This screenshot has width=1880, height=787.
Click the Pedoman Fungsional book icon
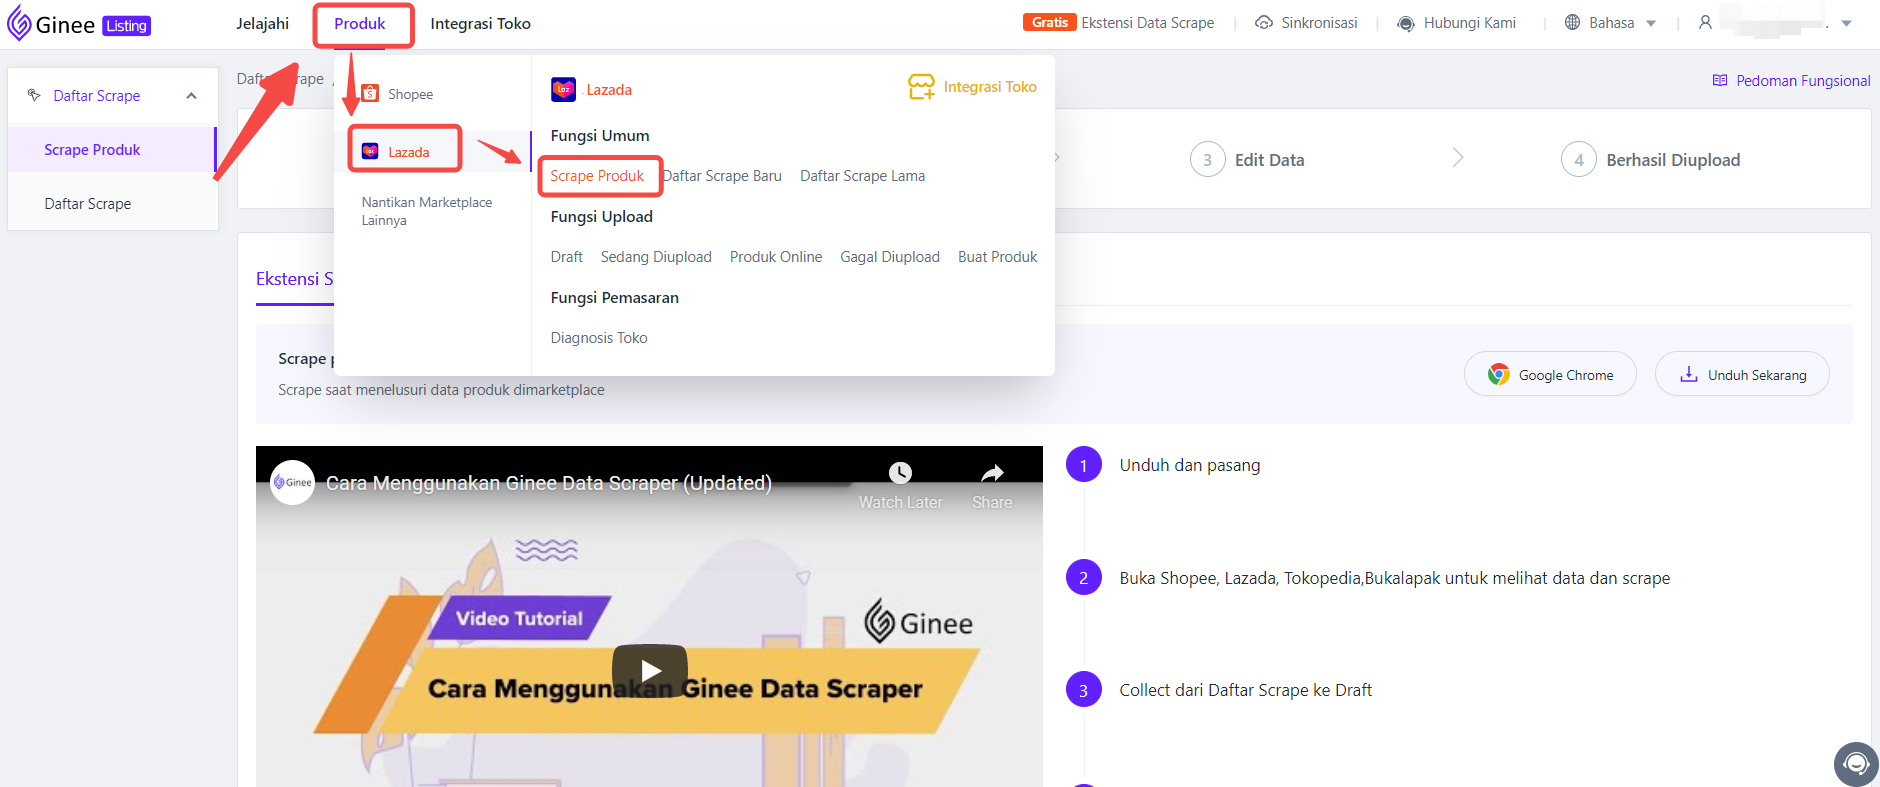[x=1720, y=80]
